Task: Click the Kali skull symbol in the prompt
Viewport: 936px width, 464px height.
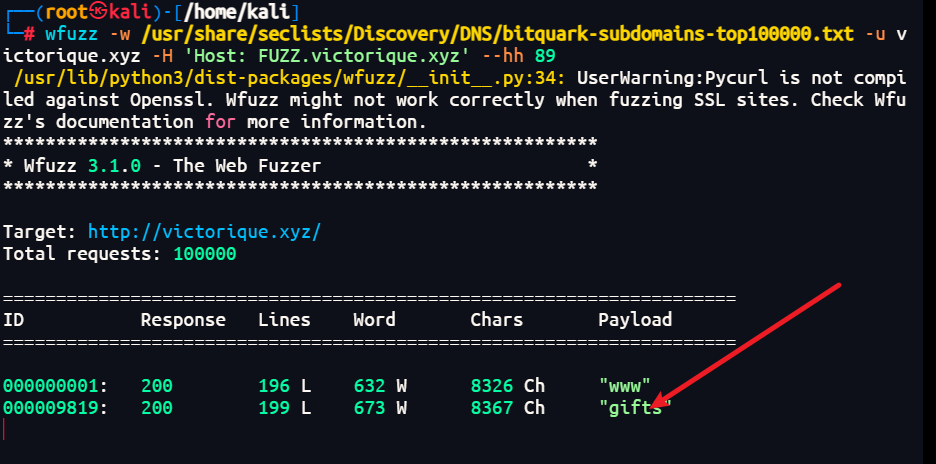Action: [x=95, y=11]
